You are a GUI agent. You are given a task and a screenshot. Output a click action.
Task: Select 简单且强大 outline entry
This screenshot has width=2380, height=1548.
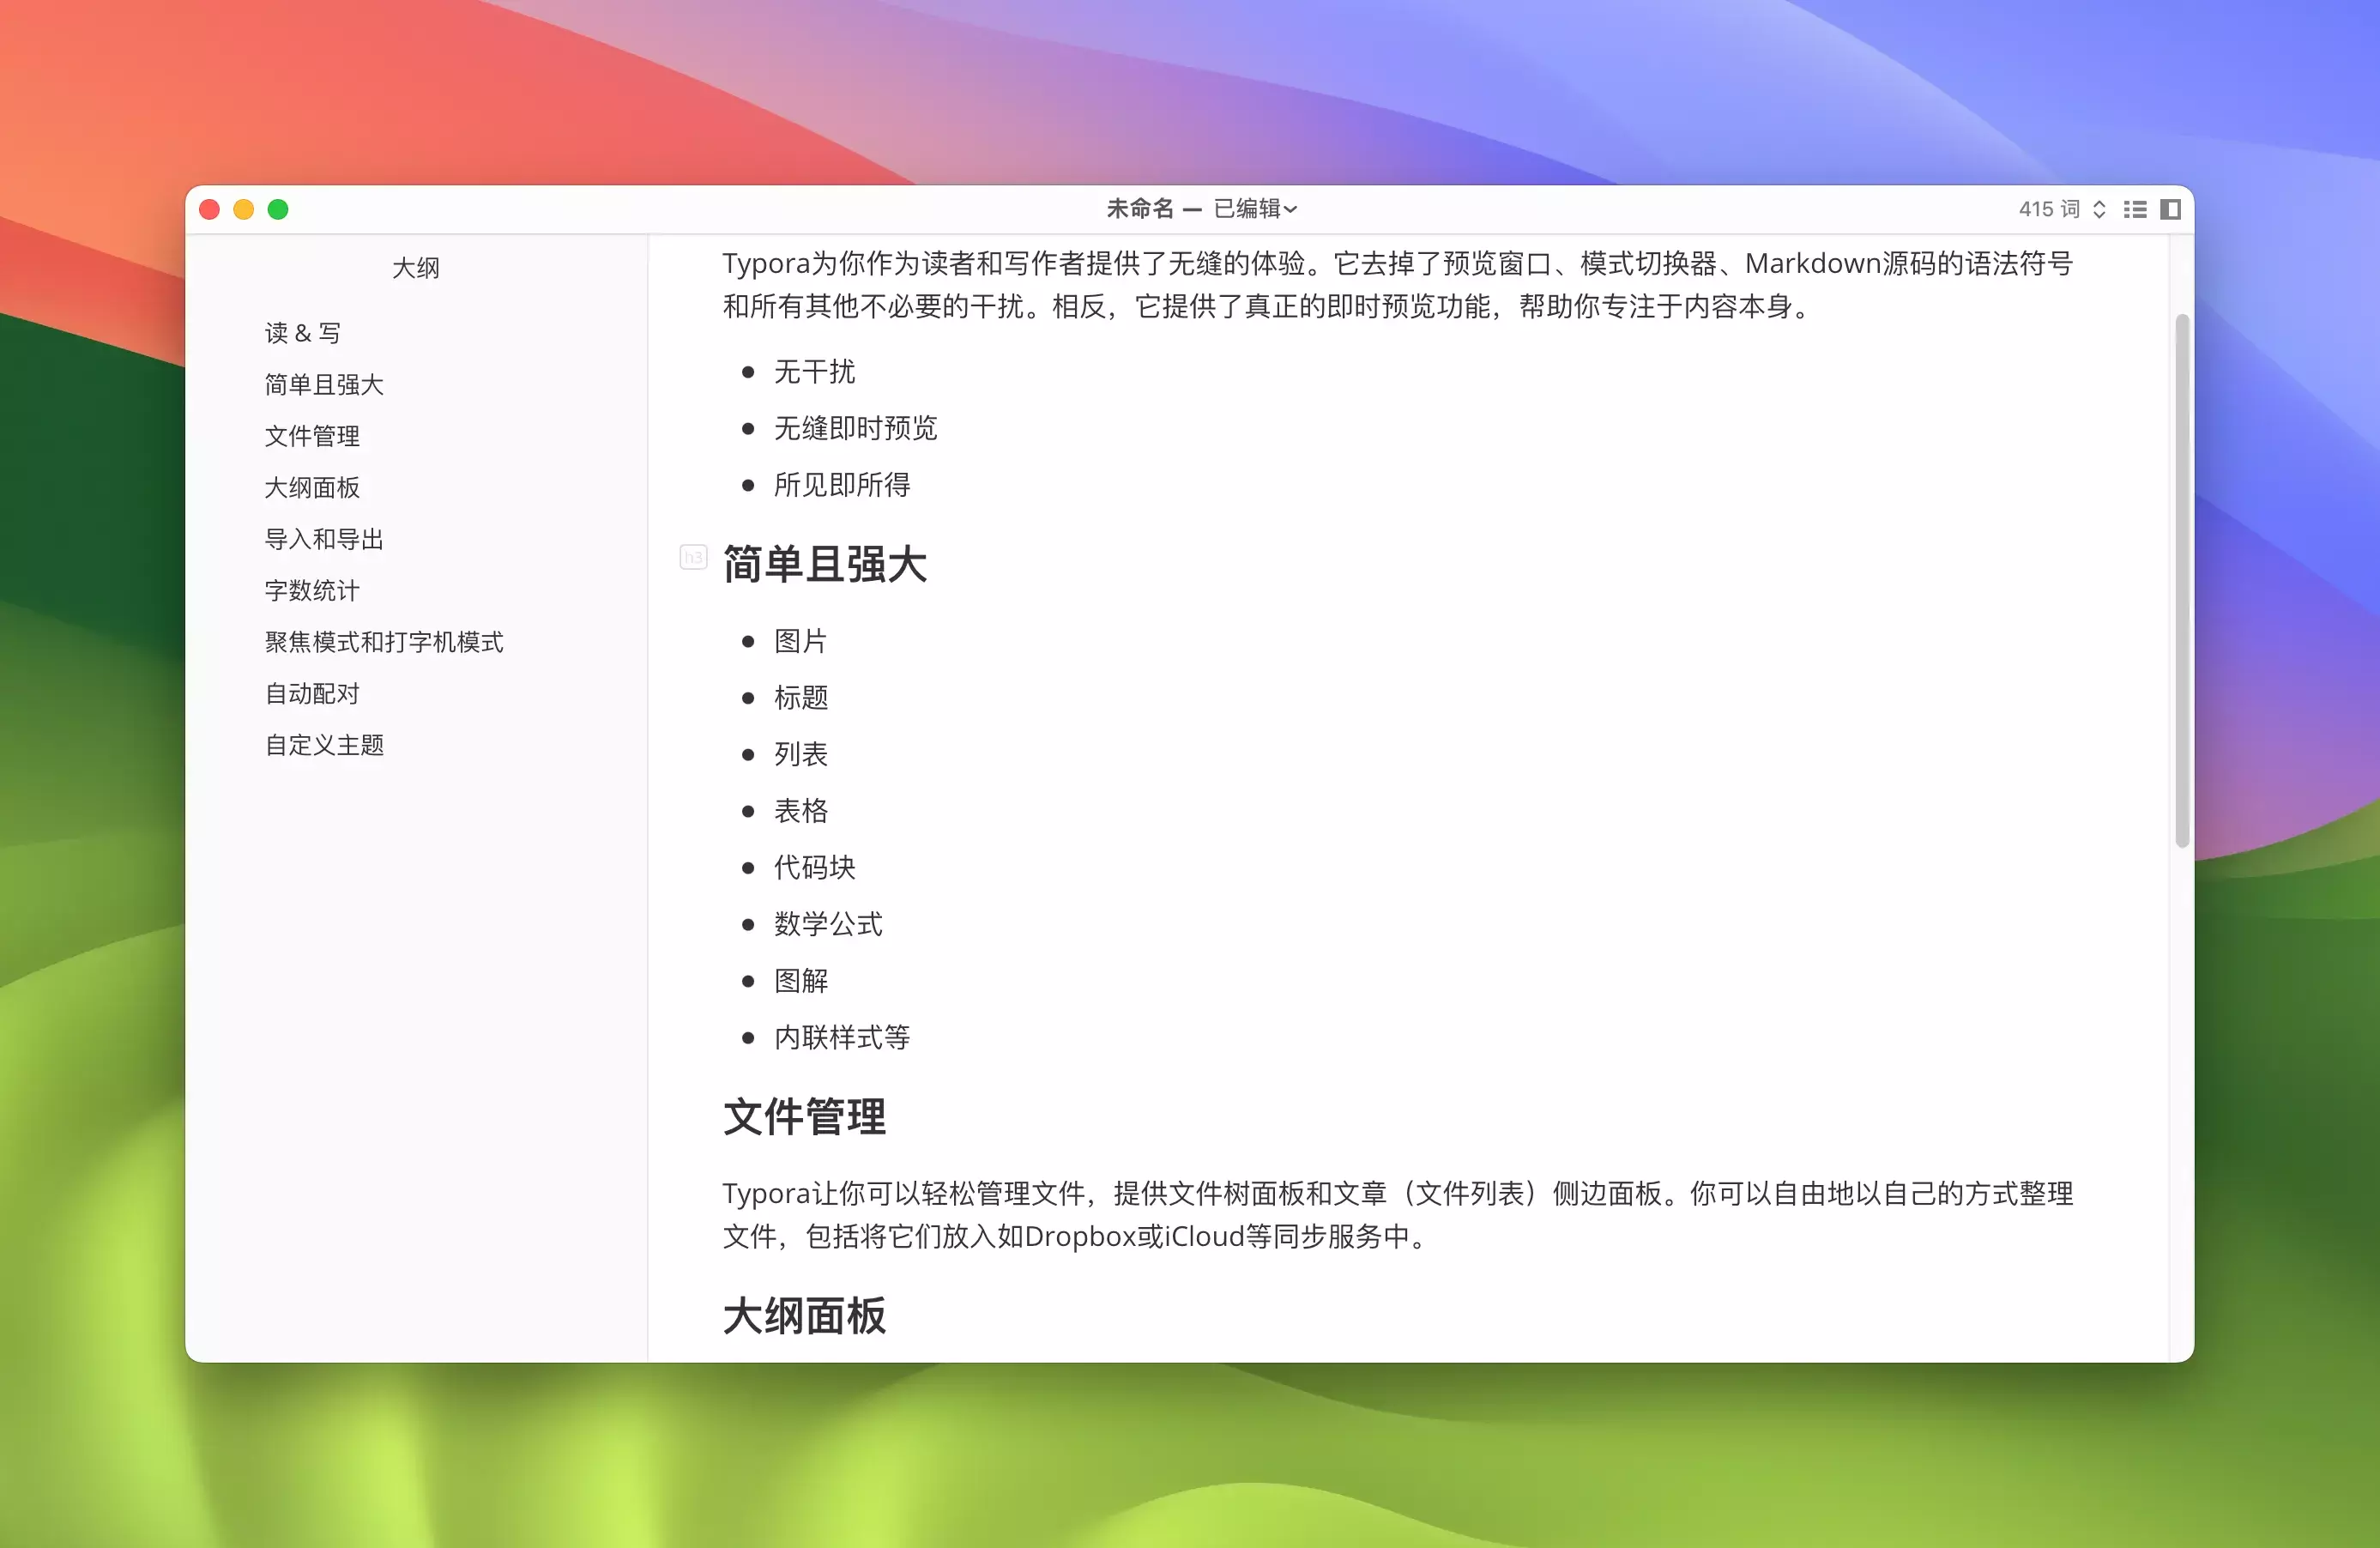324,384
